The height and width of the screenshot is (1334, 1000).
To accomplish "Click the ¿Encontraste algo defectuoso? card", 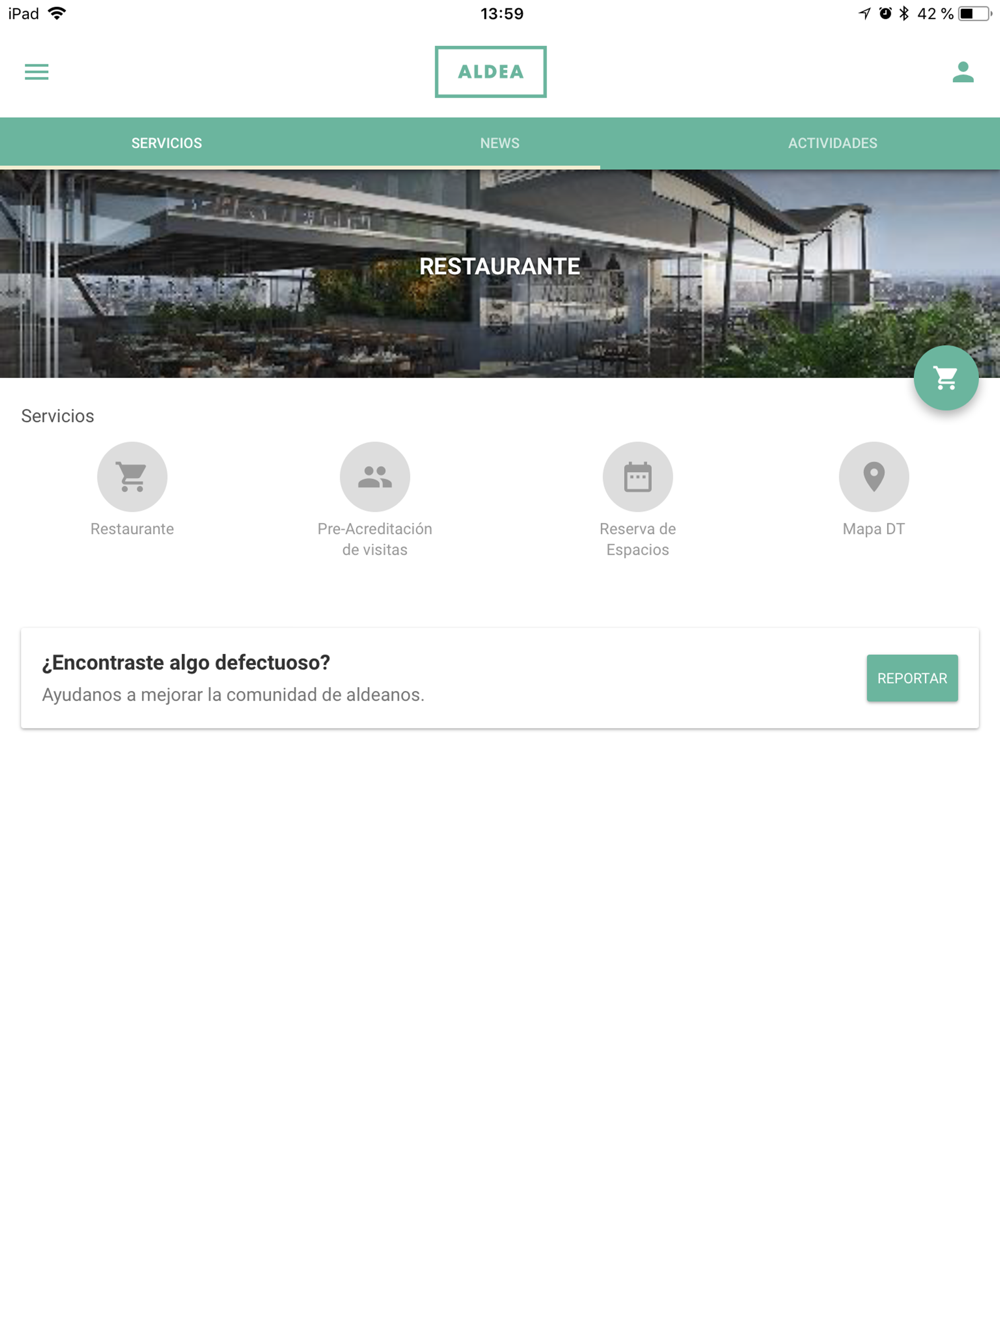I will [500, 678].
